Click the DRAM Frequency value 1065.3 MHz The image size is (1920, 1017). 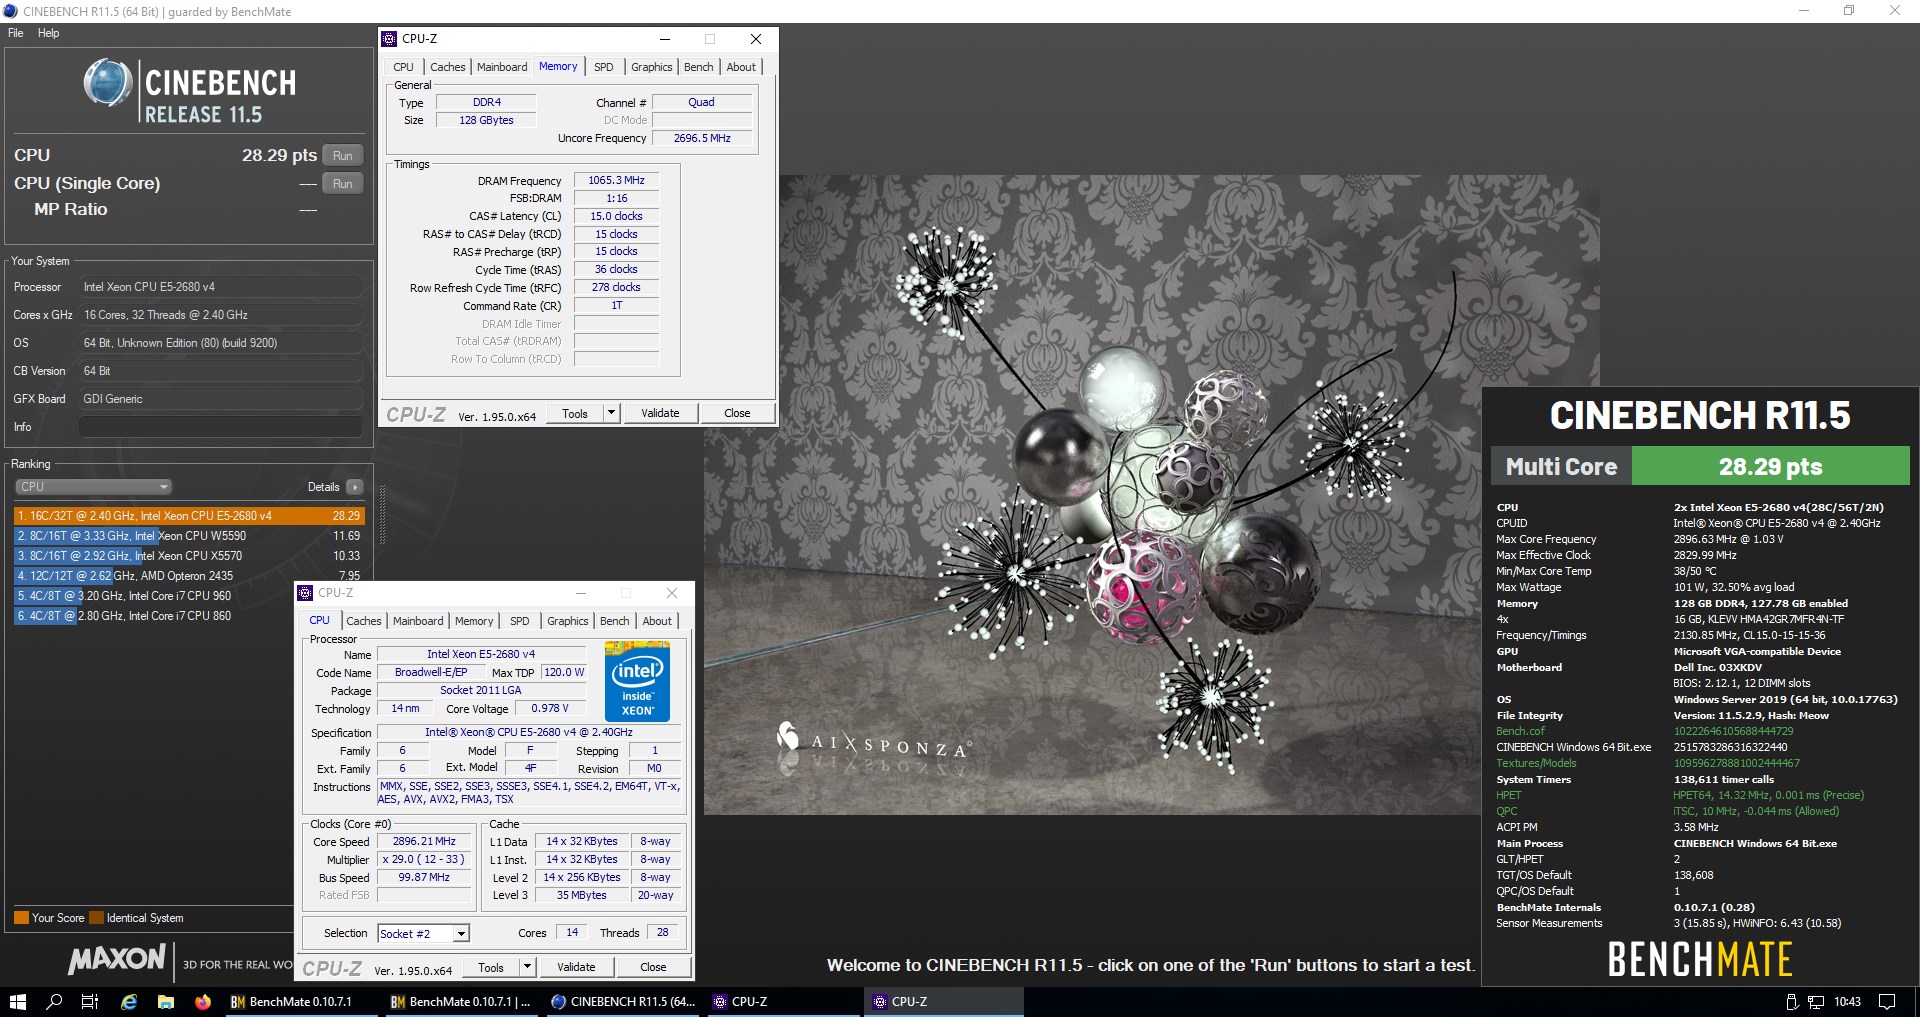[616, 180]
